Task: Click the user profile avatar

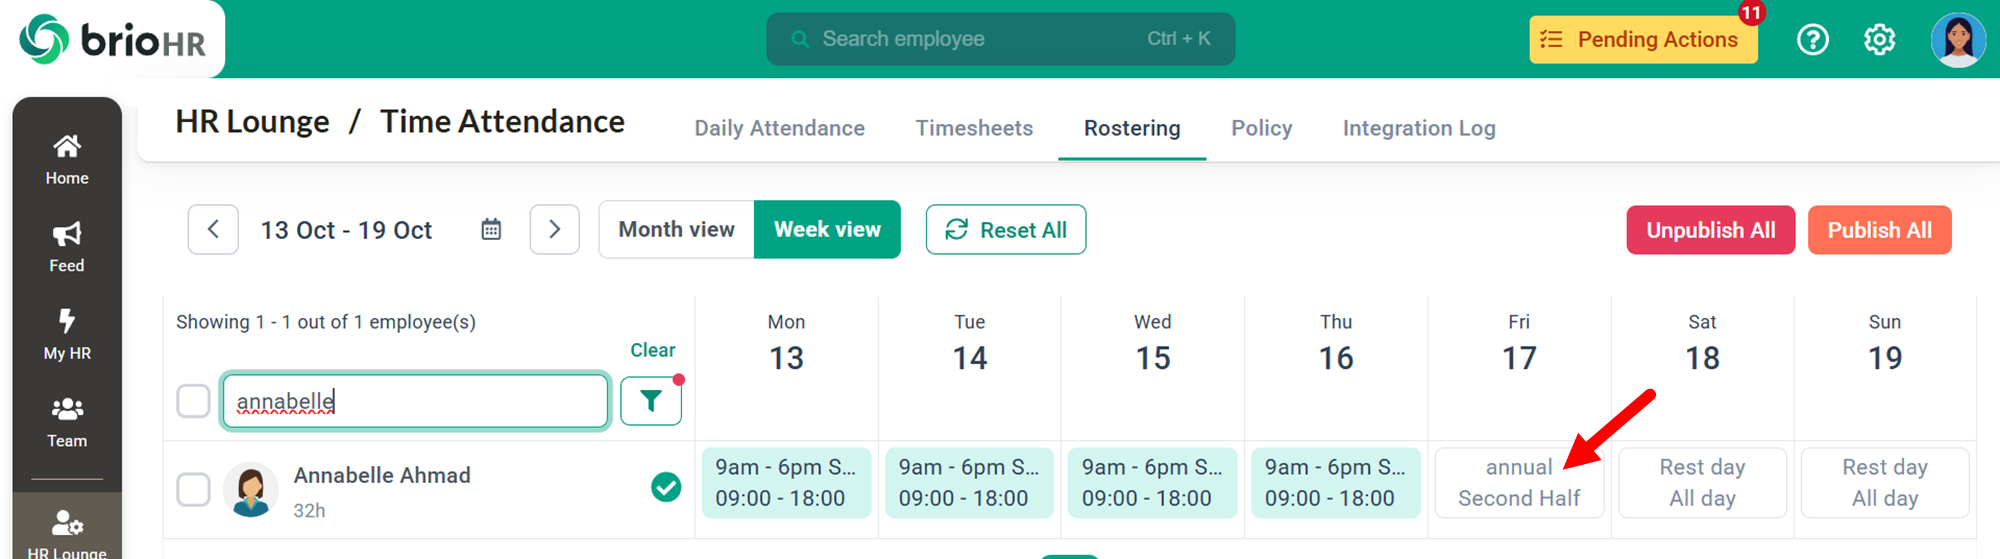Action: 1957,40
